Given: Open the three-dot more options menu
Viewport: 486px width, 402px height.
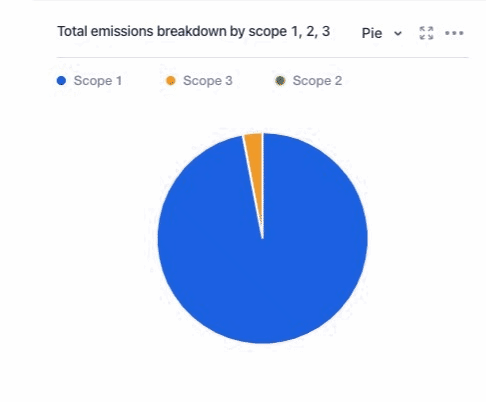Looking at the screenshot, I should 454,33.
